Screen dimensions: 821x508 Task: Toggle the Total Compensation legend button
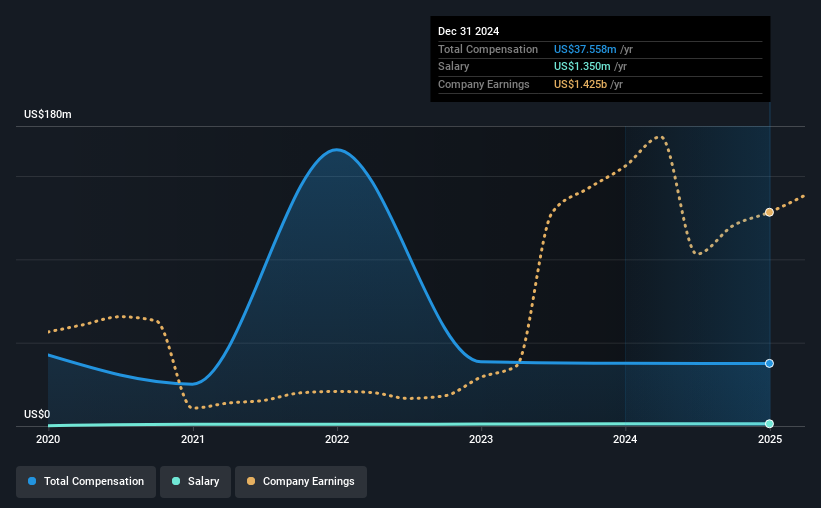pos(86,481)
